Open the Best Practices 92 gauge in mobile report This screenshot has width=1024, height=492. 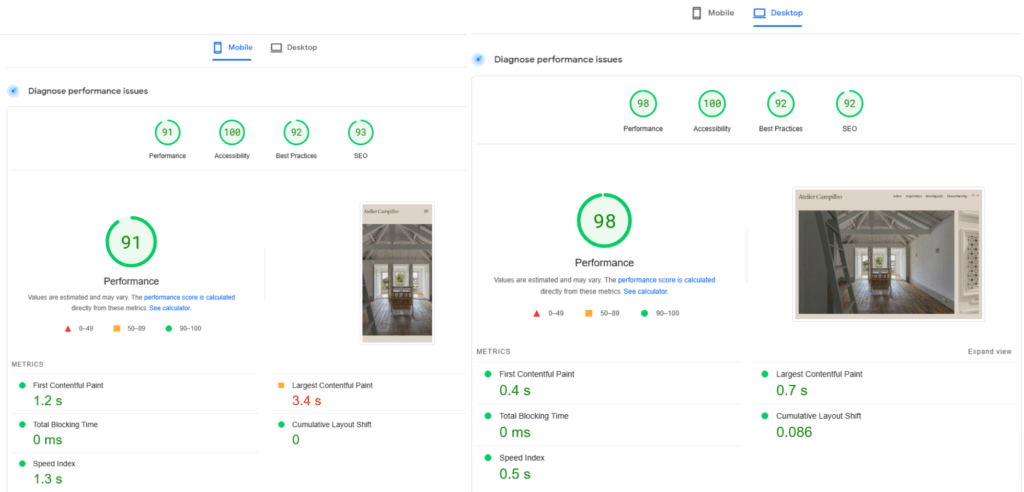296,133
